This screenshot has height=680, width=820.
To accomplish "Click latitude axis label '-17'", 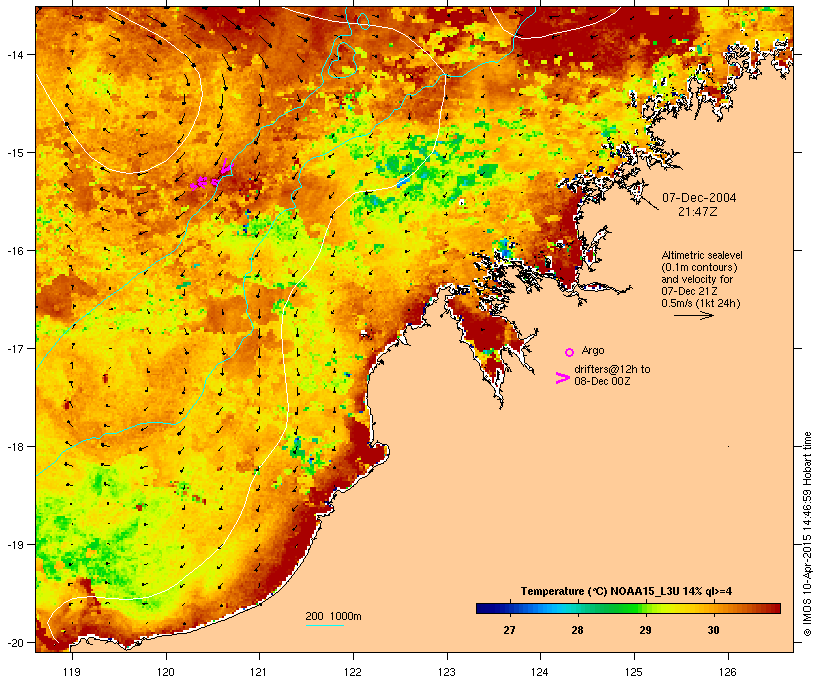I will click(x=14, y=348).
